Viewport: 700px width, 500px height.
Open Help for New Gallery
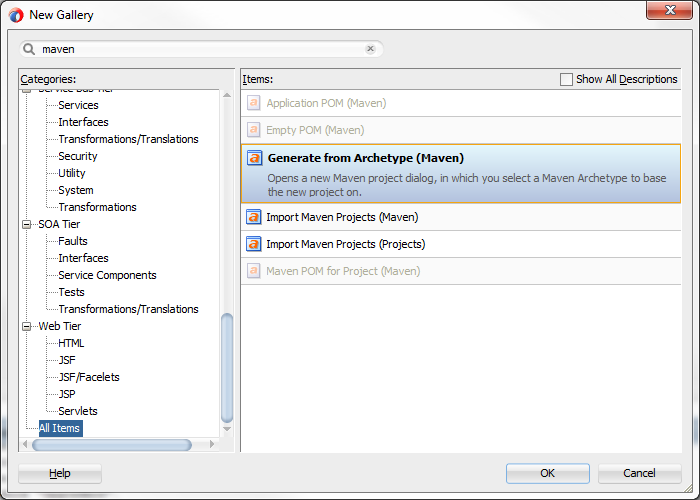tap(60, 473)
